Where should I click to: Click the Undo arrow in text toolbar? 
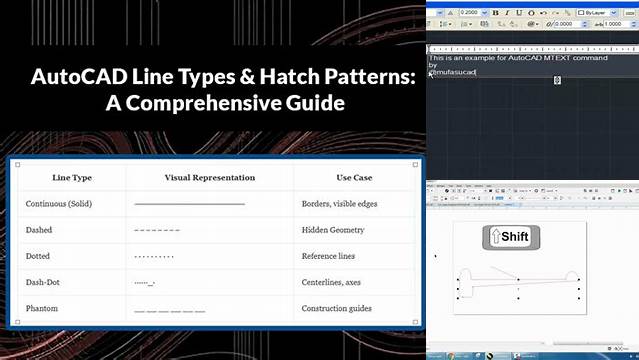(x=543, y=13)
